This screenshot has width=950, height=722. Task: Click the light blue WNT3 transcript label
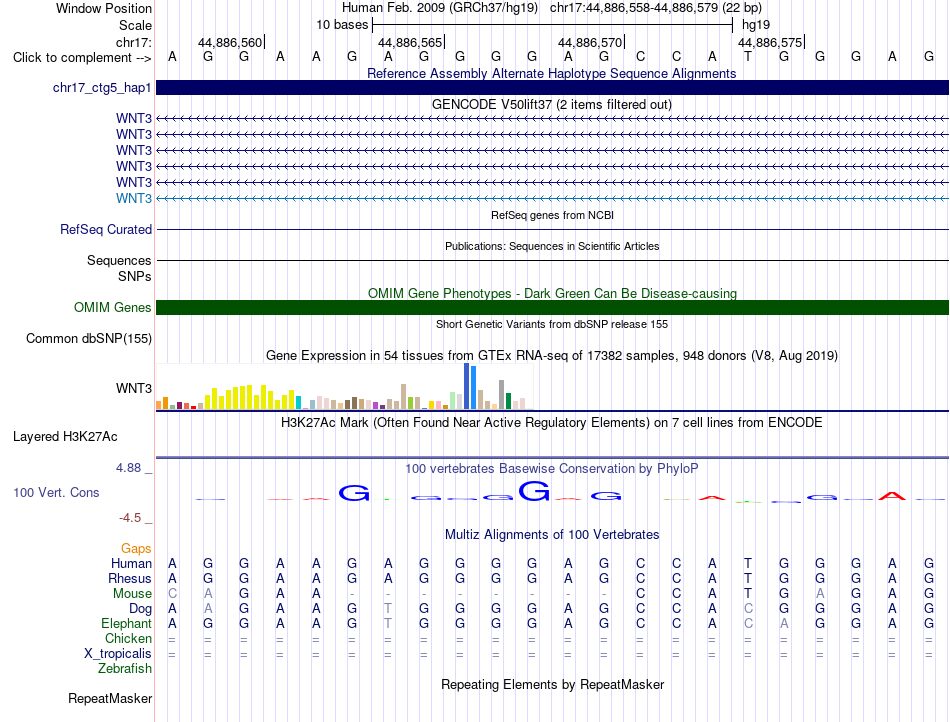pos(134,199)
